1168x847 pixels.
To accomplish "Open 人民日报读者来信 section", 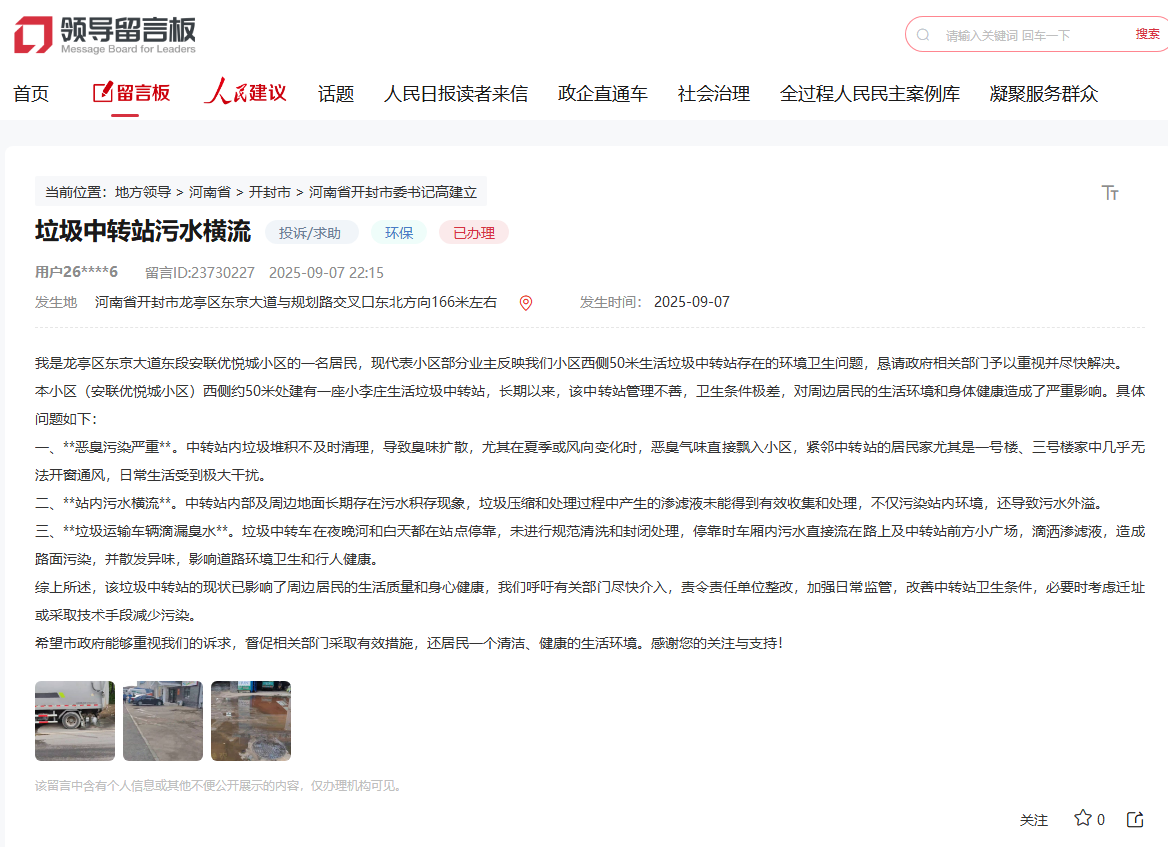I will [456, 94].
